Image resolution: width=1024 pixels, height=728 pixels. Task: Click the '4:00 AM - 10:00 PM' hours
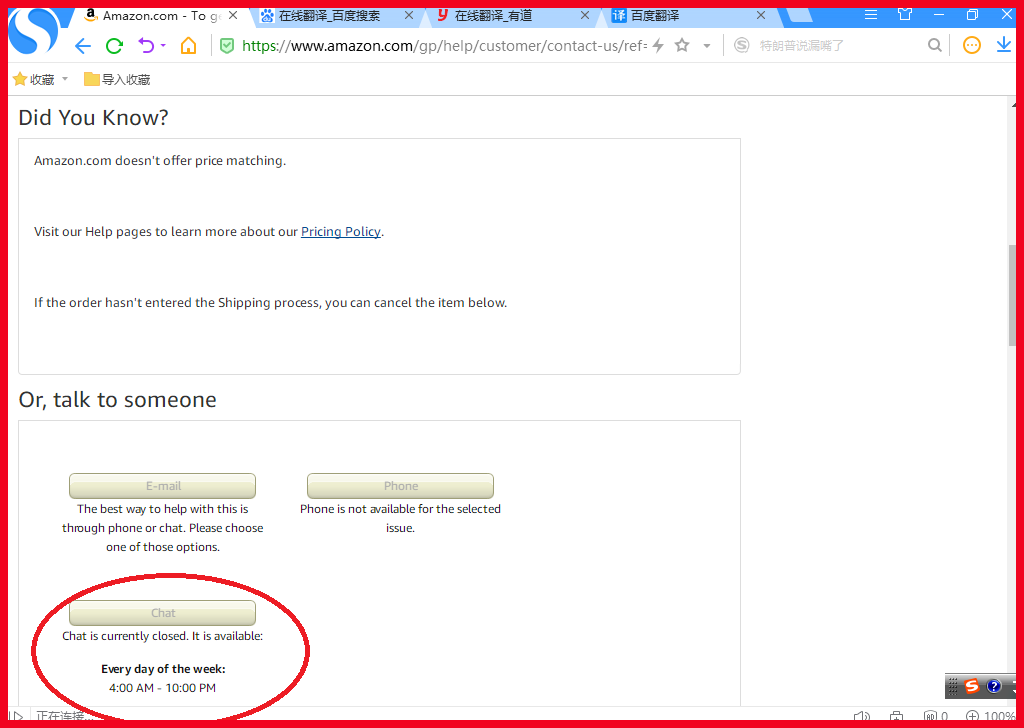click(163, 688)
